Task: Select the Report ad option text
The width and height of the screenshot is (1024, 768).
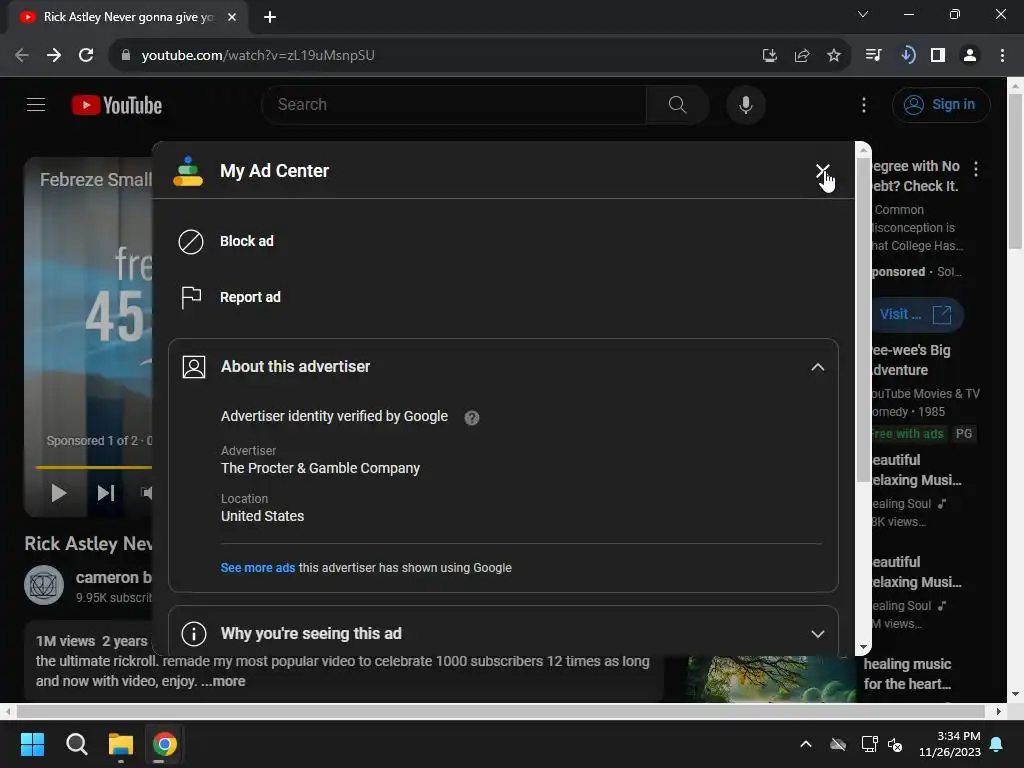Action: [250, 297]
